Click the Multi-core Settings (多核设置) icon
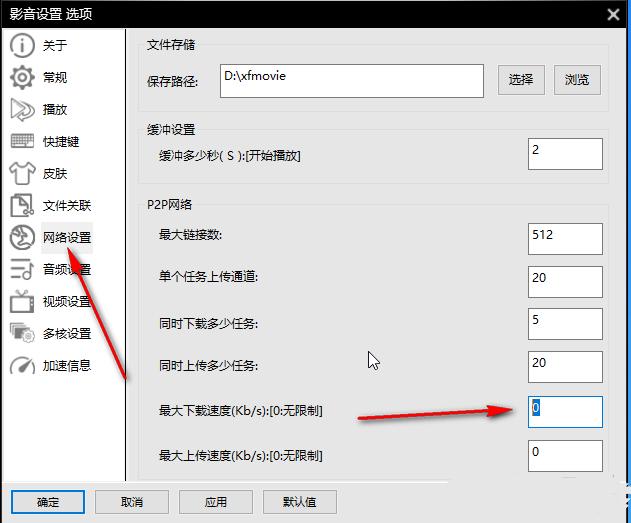 point(22,334)
